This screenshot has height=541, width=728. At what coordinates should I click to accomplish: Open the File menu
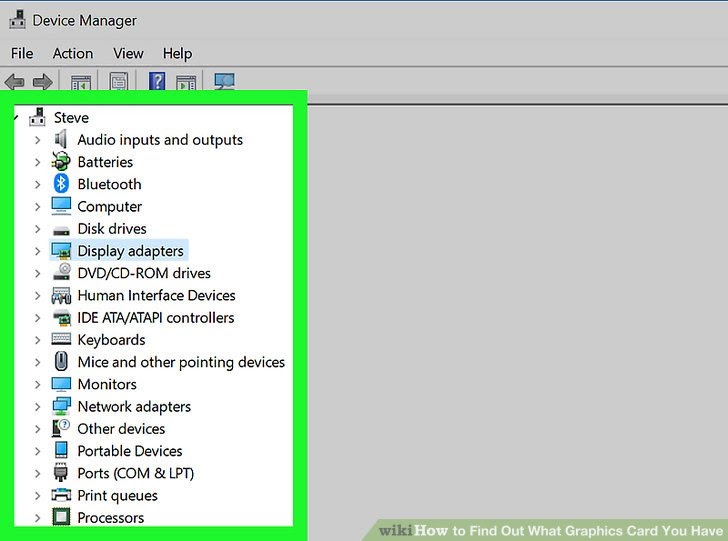[x=22, y=53]
